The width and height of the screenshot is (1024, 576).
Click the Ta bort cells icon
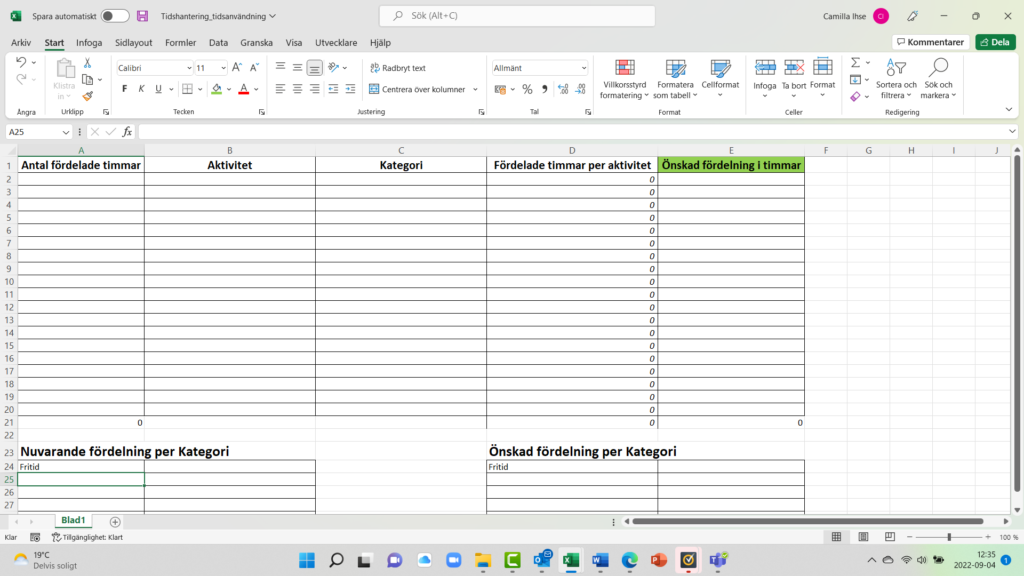coord(794,68)
